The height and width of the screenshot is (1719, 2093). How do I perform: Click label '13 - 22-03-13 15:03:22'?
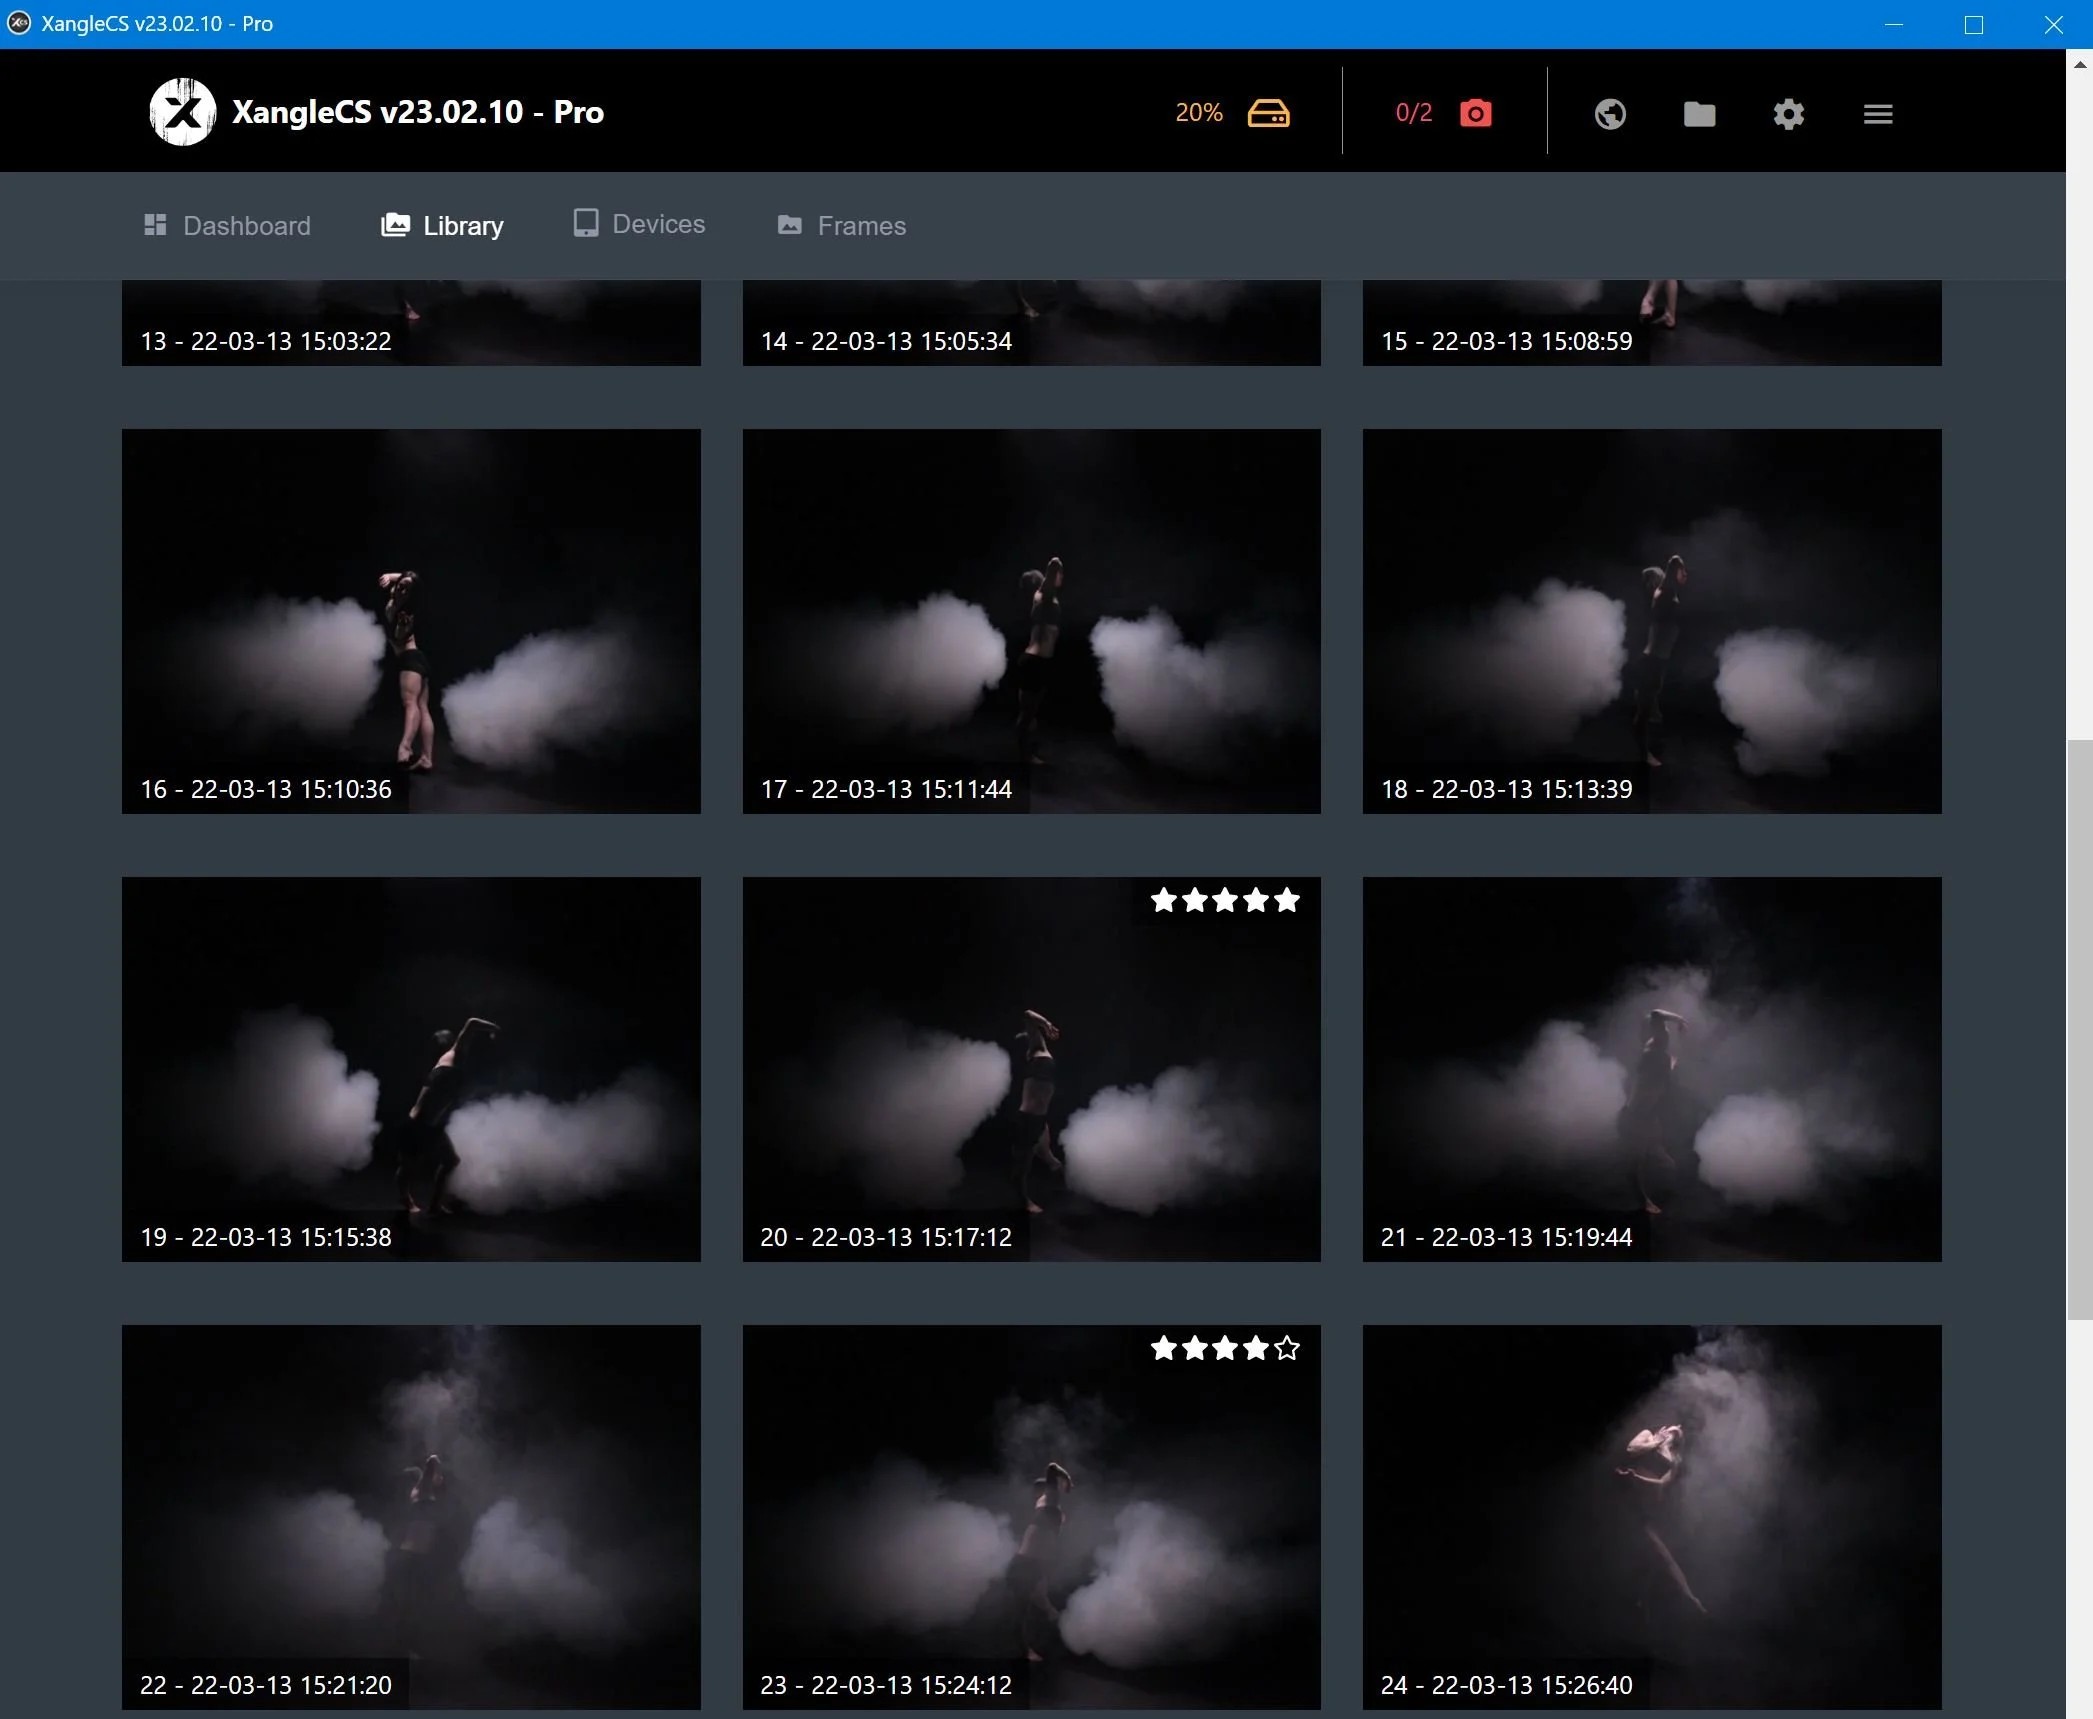point(266,341)
